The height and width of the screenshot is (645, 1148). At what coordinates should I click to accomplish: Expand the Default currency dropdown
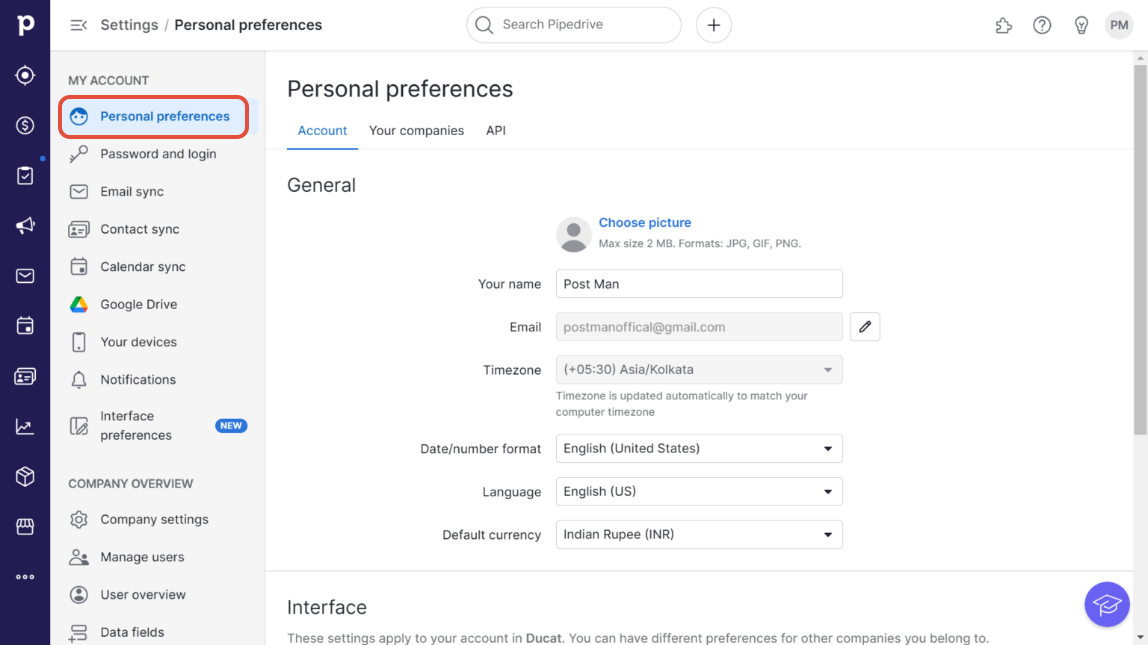pyautogui.click(x=699, y=535)
